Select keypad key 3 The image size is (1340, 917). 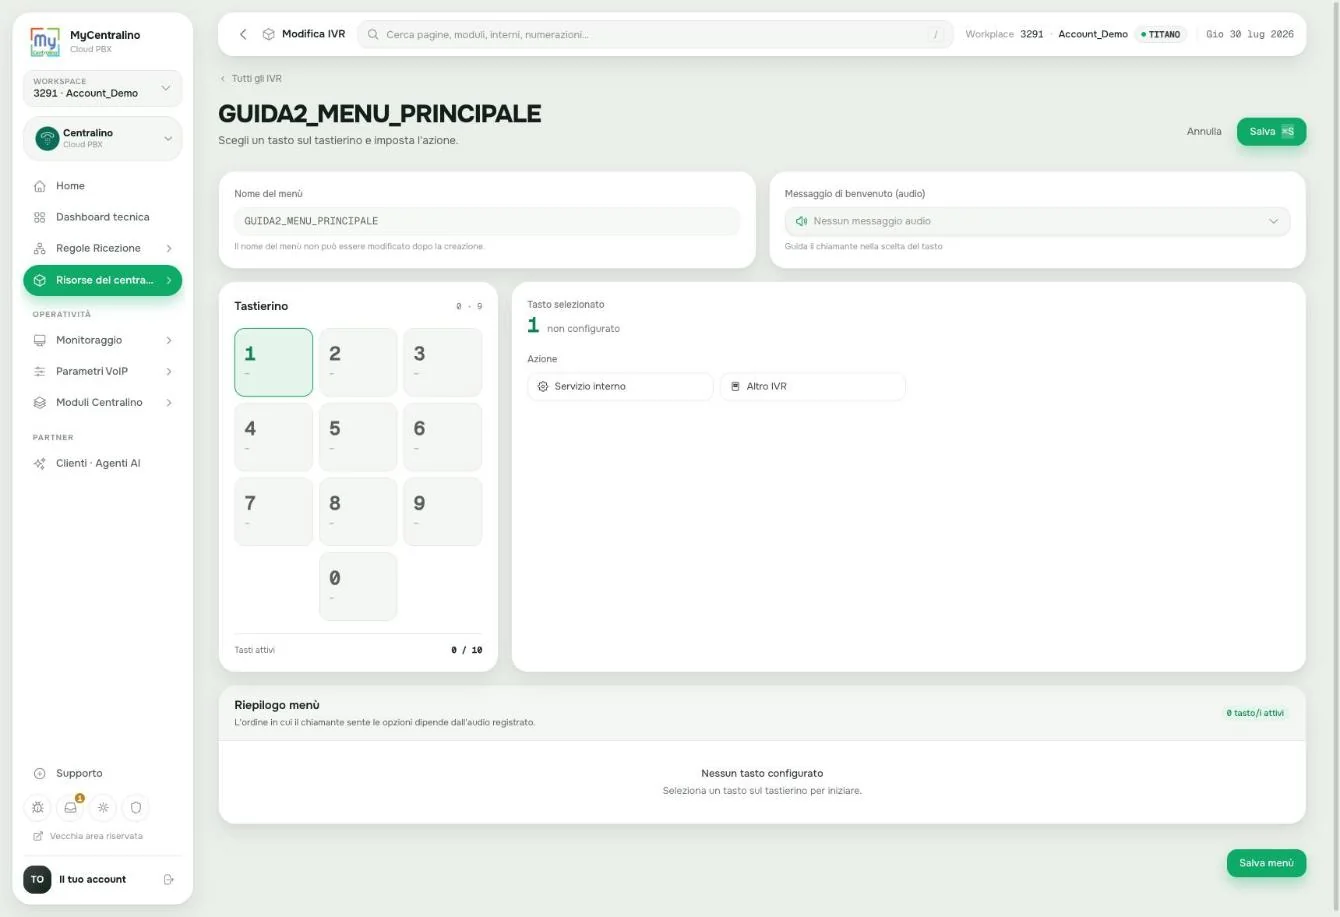pos(442,362)
